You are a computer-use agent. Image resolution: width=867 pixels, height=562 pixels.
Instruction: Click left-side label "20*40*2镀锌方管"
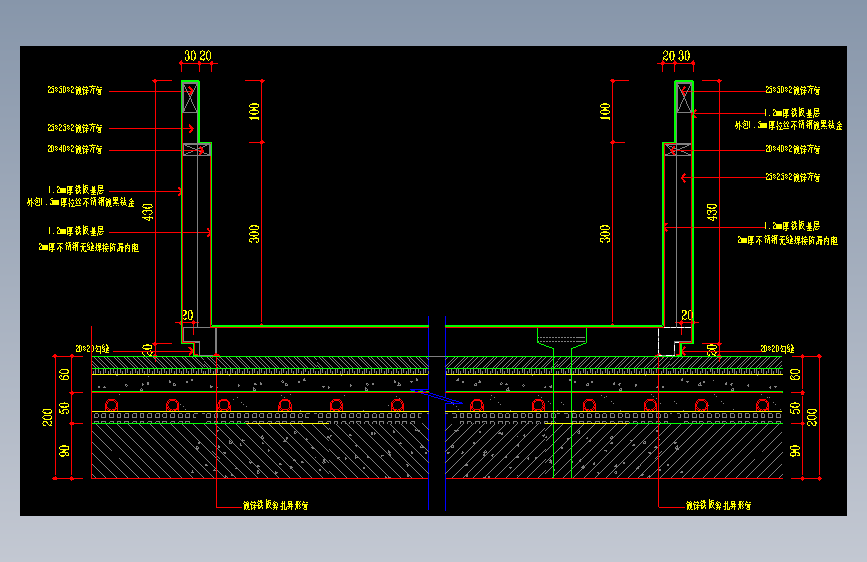(x=75, y=149)
